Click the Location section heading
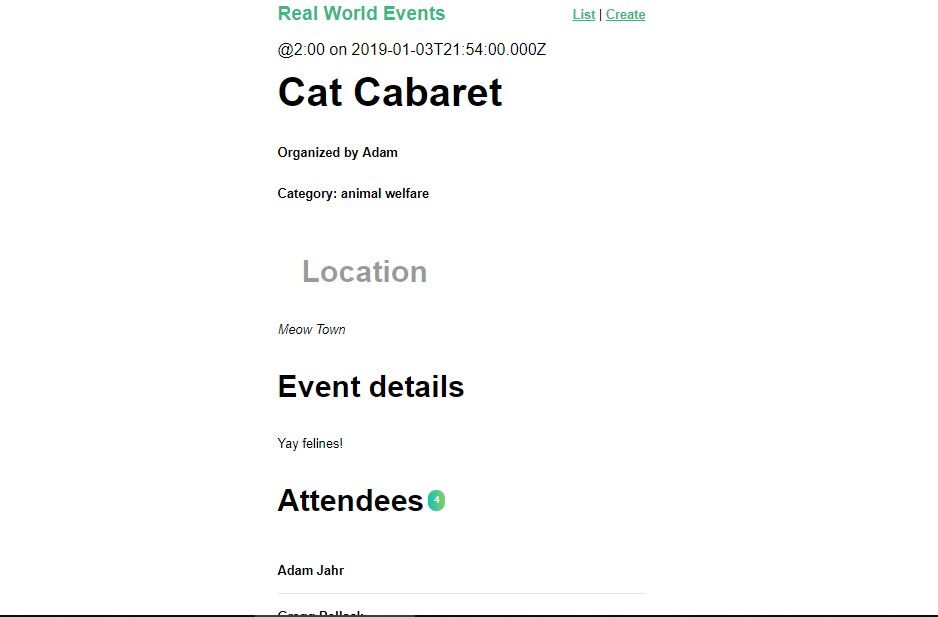938x617 pixels. point(364,271)
